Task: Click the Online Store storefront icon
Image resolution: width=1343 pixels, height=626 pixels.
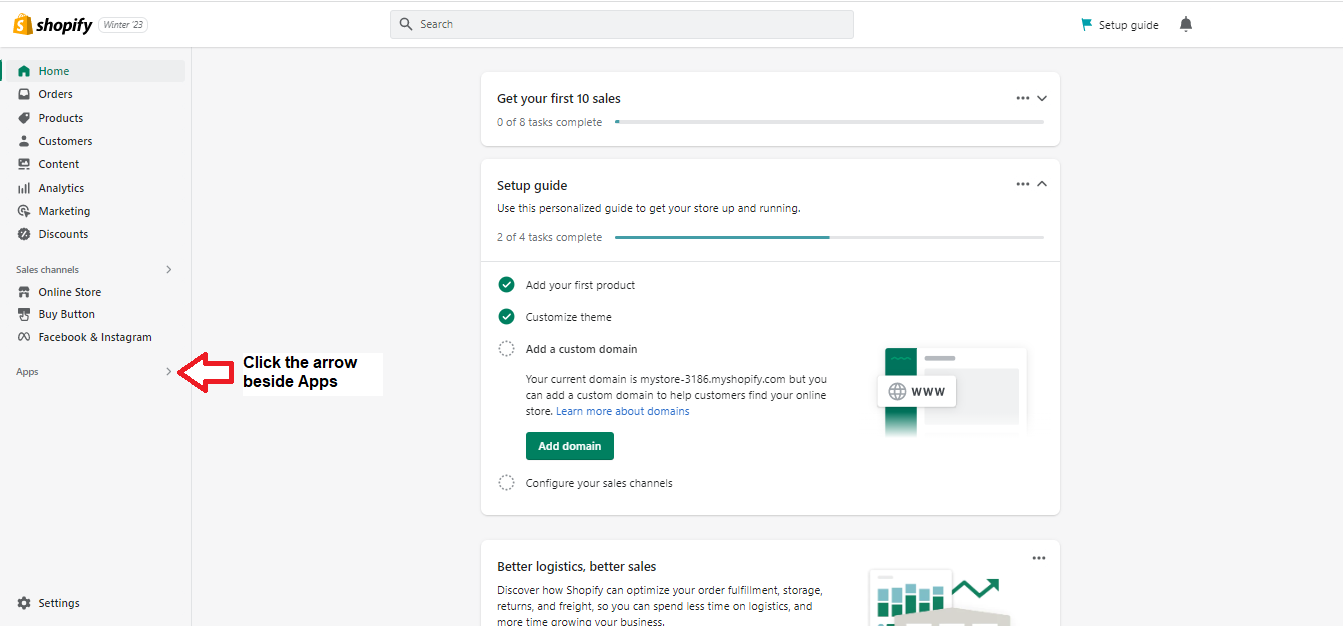Action: pyautogui.click(x=24, y=292)
